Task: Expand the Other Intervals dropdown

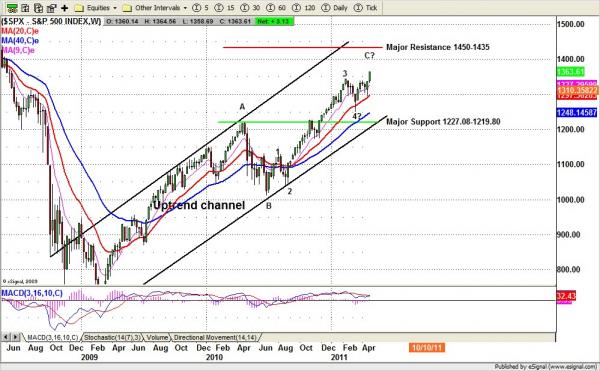Action: point(185,8)
